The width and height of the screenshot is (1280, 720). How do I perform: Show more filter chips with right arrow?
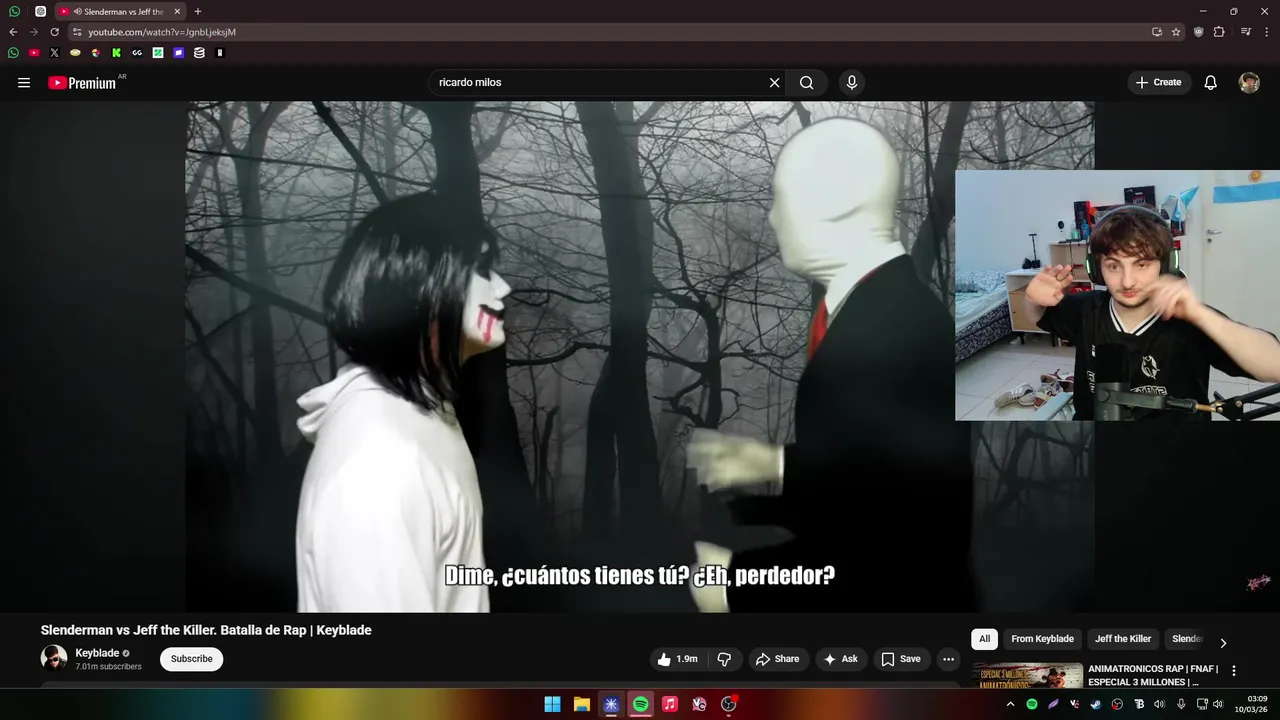pos(1222,642)
